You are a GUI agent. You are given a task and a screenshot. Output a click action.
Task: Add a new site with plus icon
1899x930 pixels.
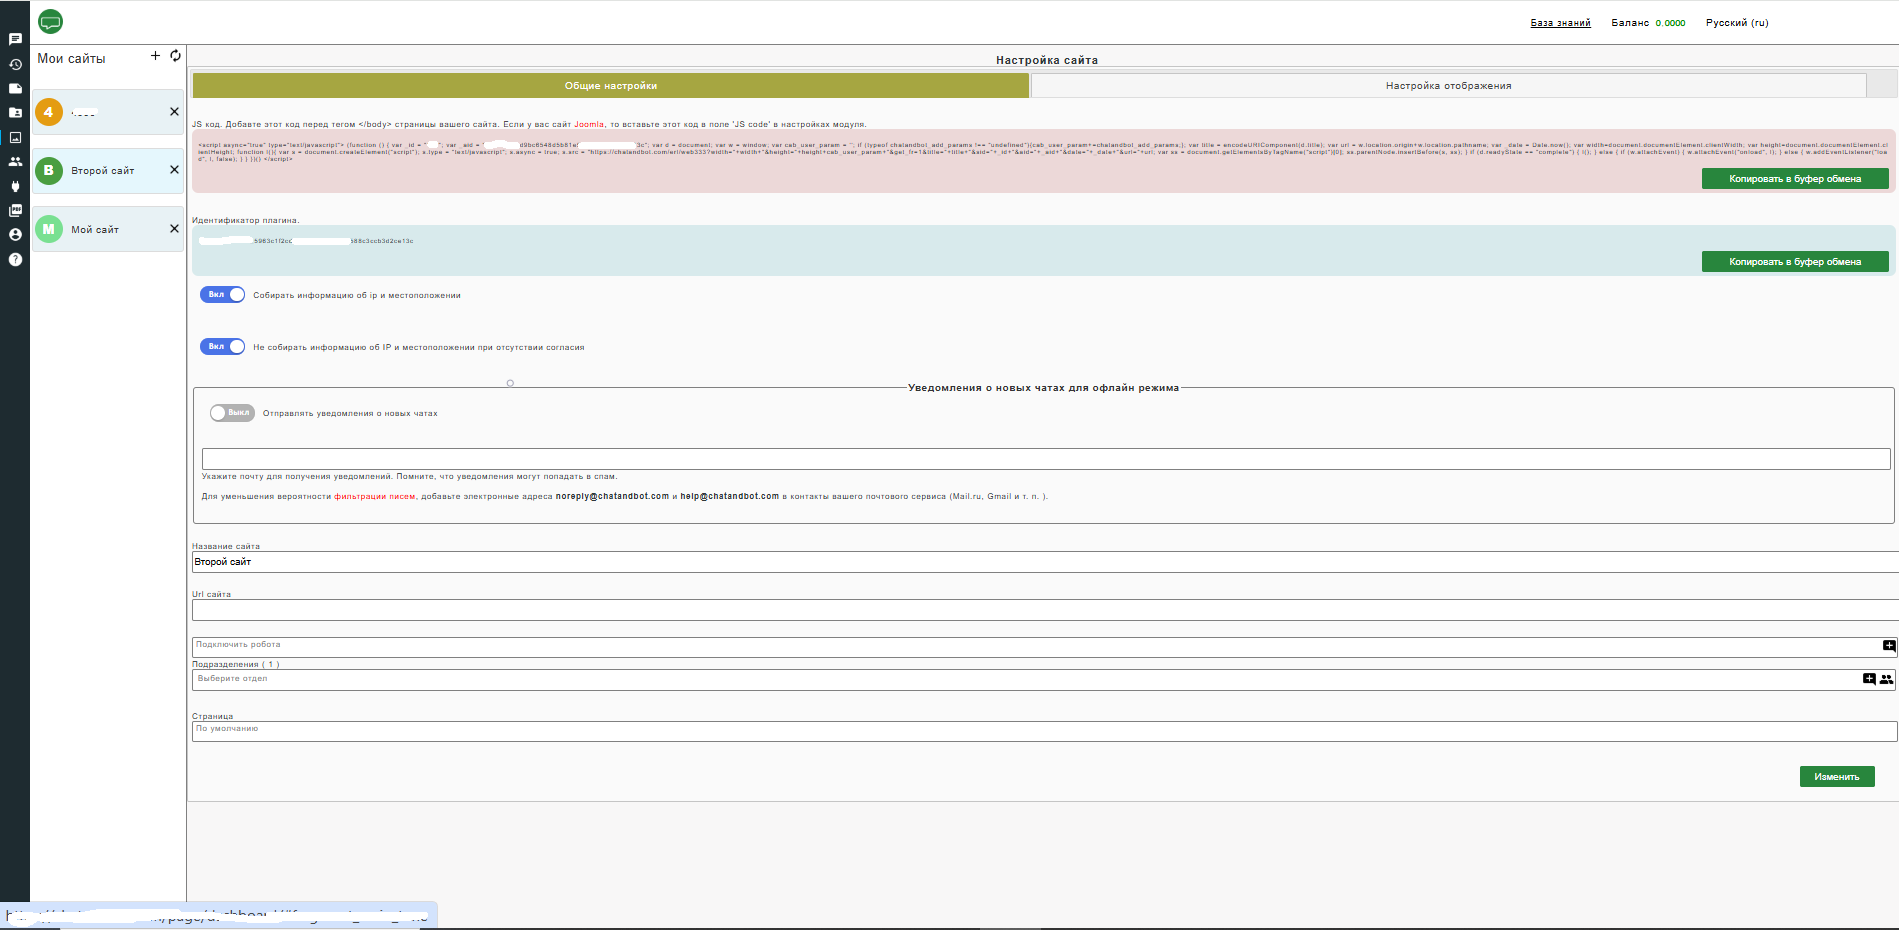point(155,56)
